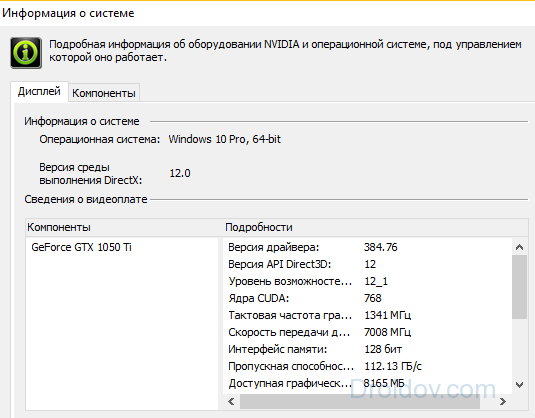Select DirectX runtime version 12.0 value
The width and height of the screenshot is (535, 418).
180,173
